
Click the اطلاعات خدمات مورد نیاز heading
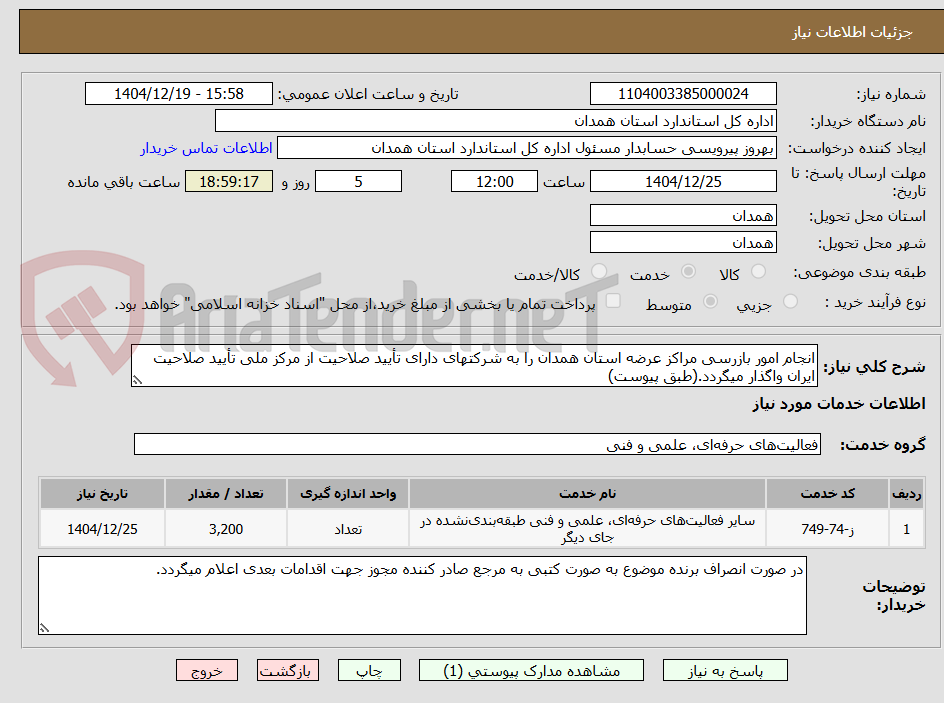coord(839,404)
